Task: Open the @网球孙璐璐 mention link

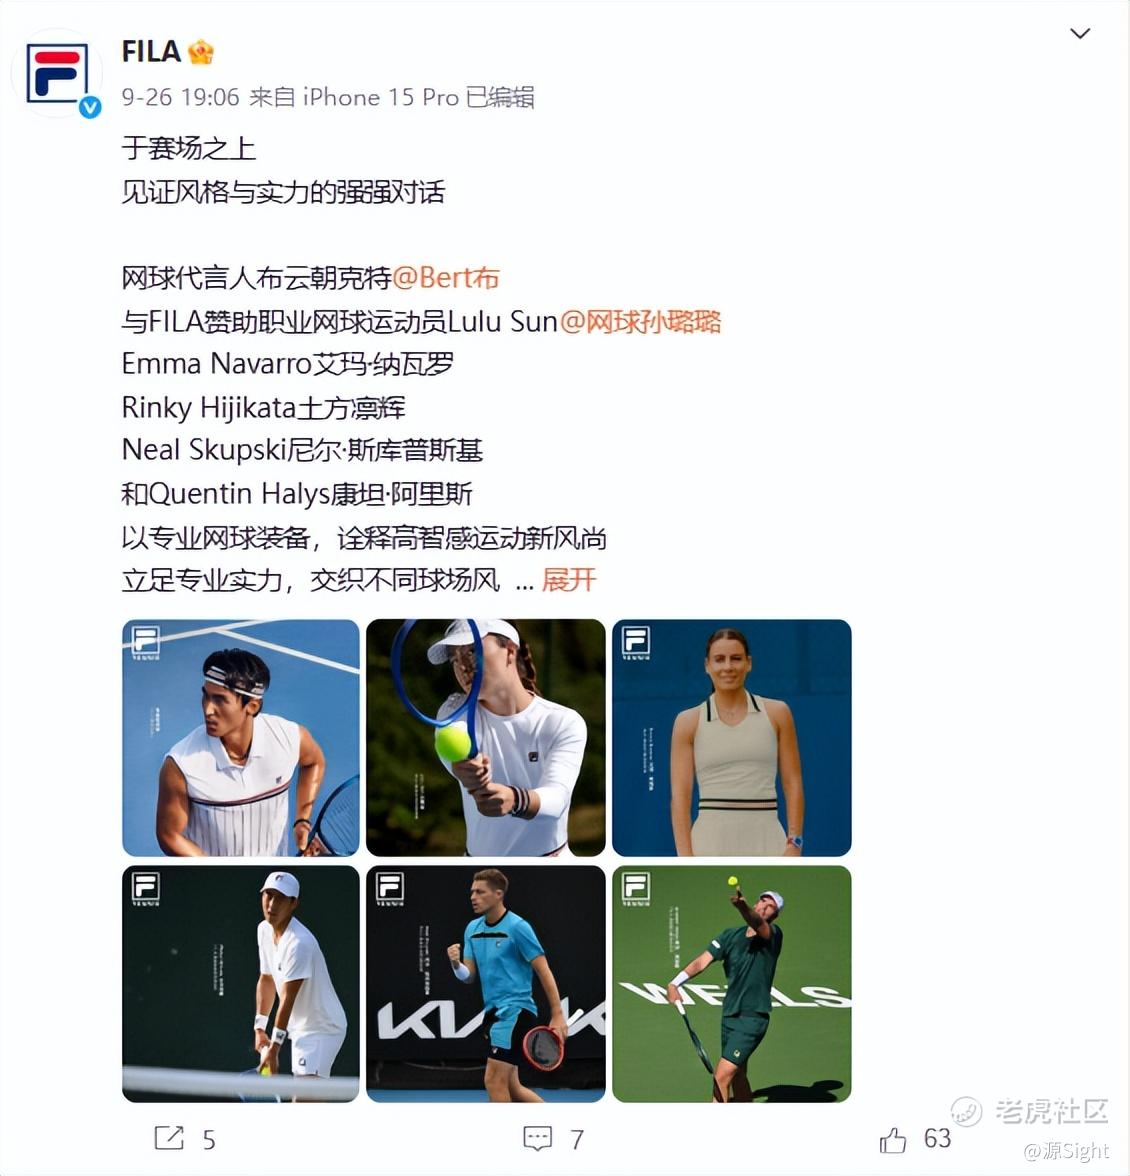Action: pyautogui.click(x=640, y=321)
